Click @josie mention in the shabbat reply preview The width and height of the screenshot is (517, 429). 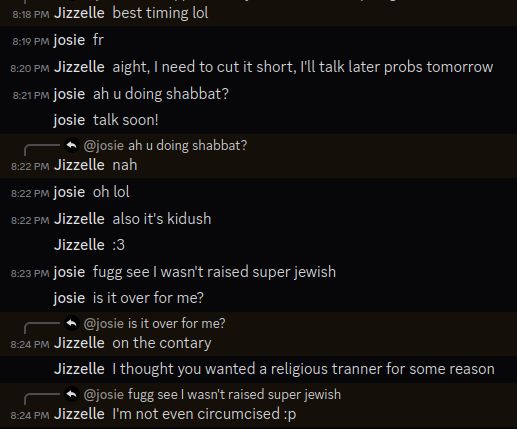[x=104, y=146]
